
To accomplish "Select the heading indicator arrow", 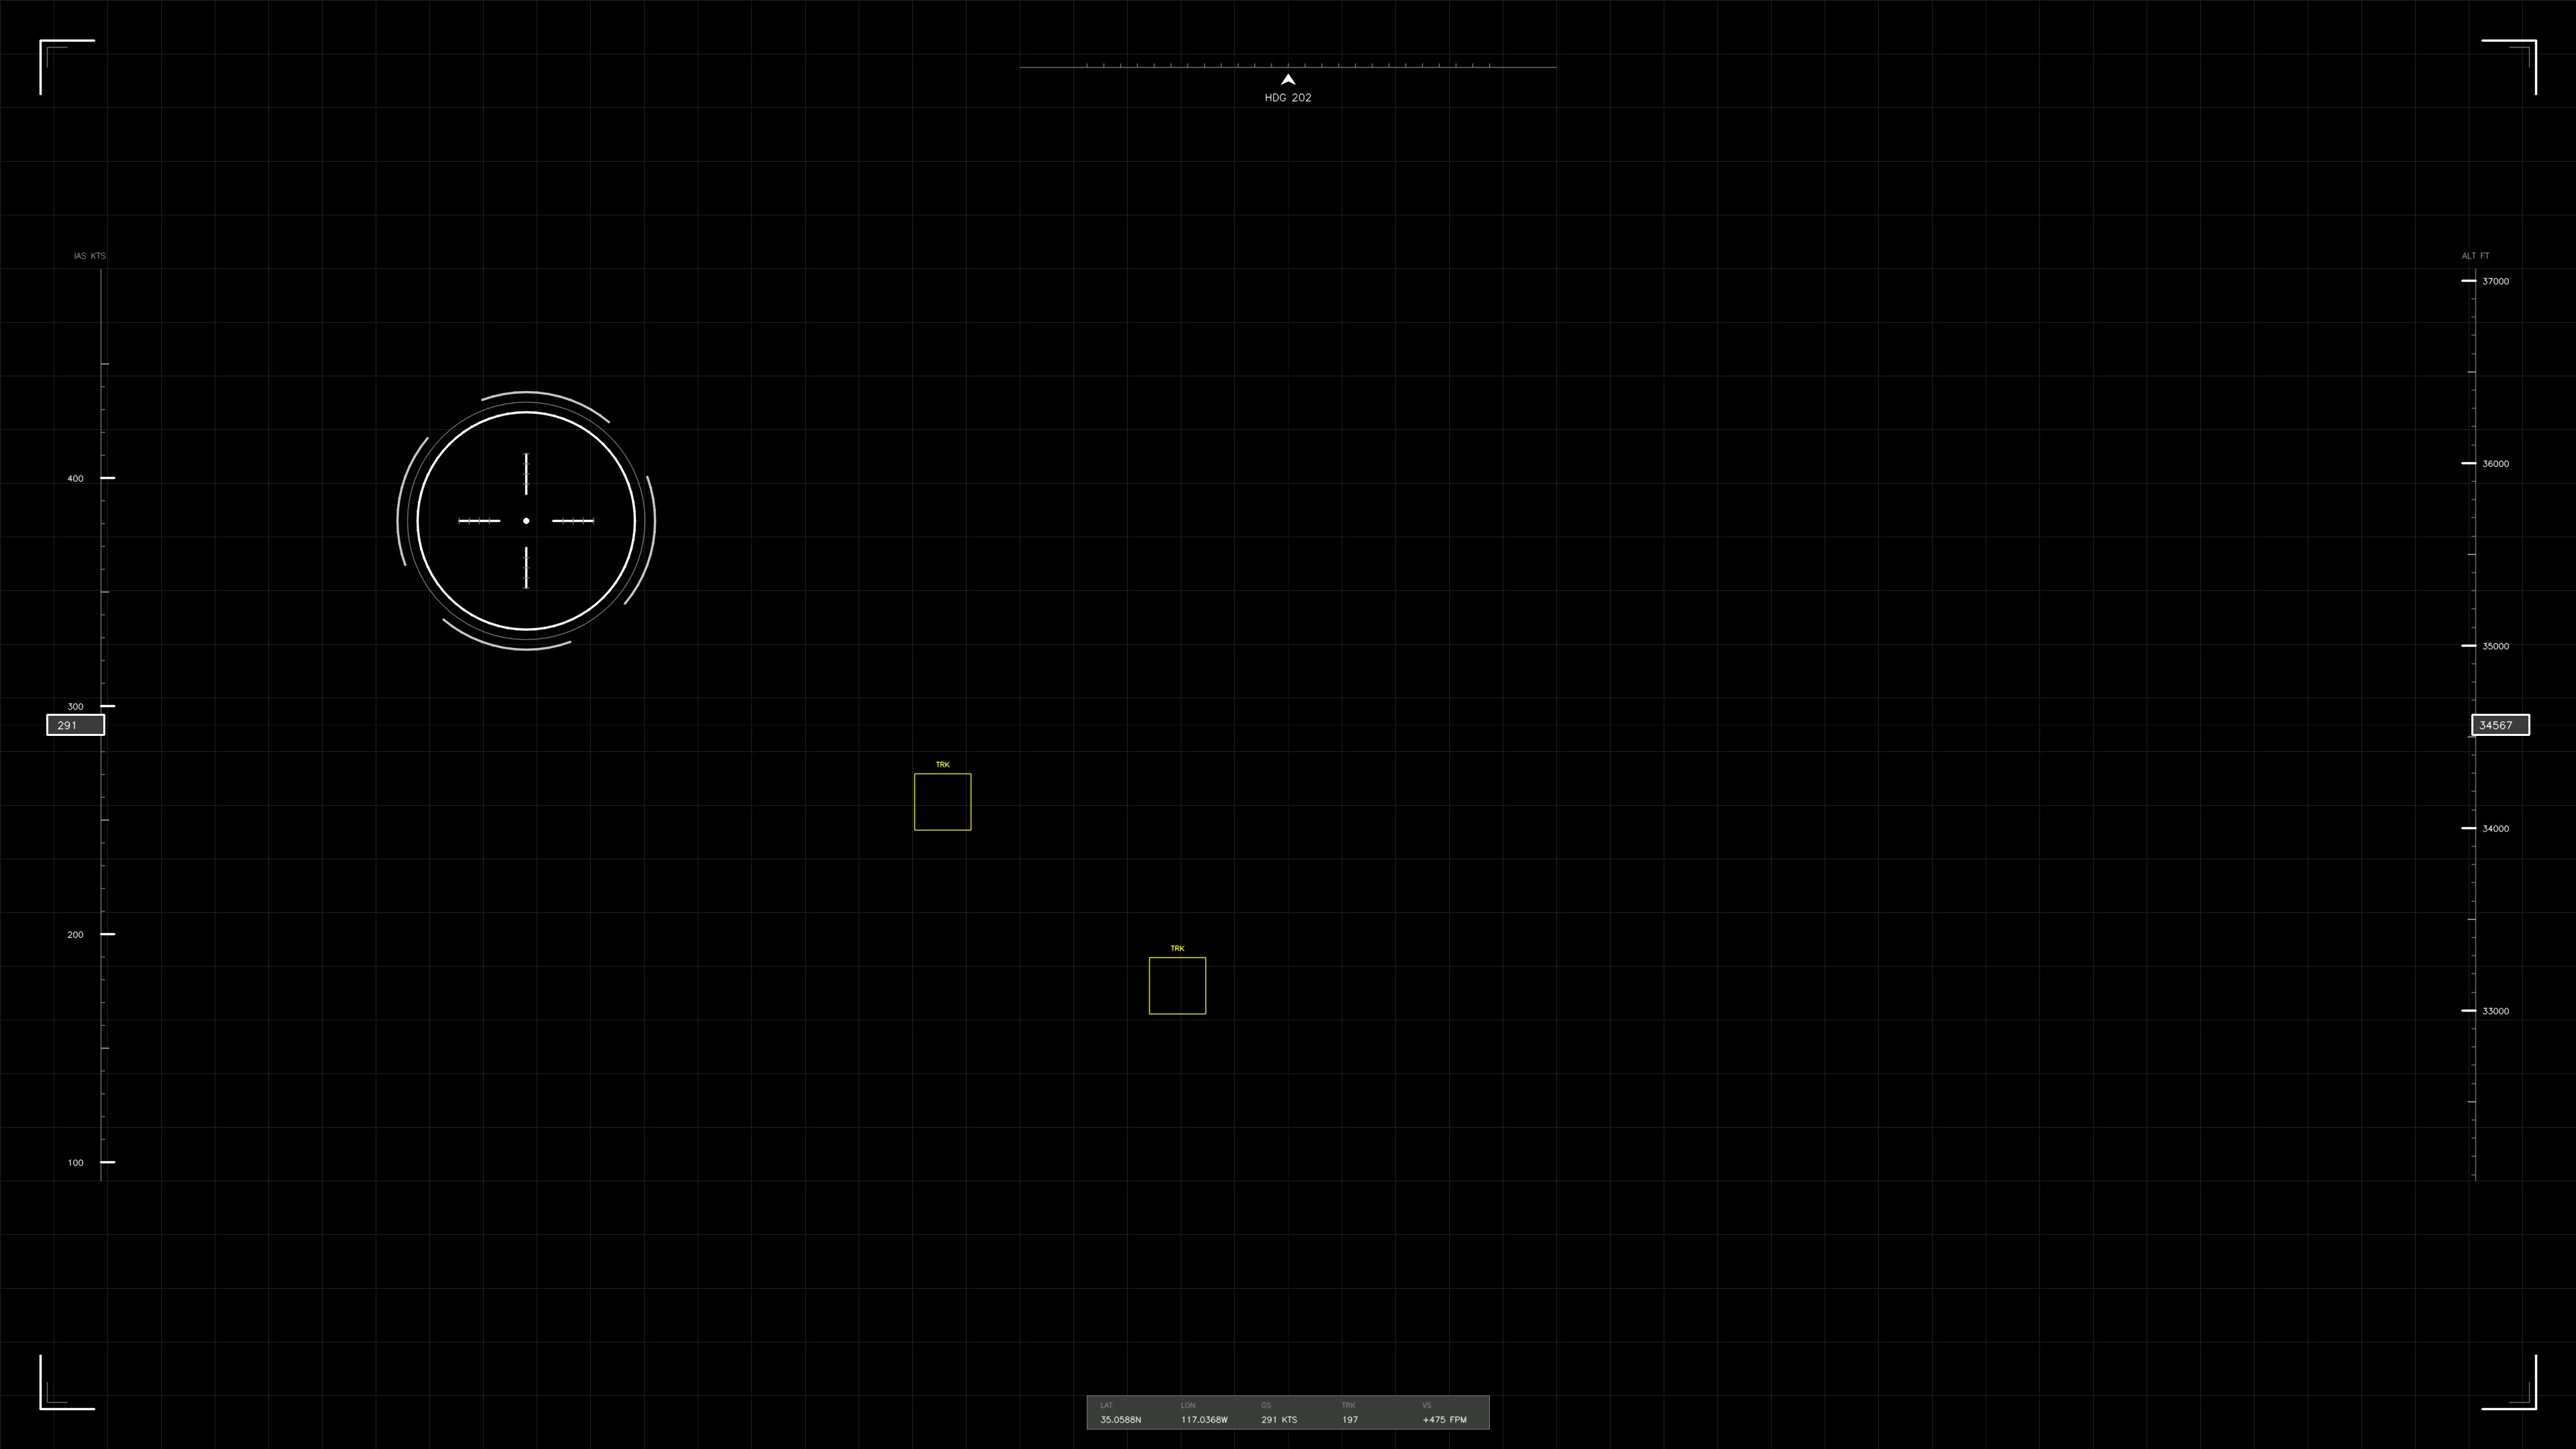I will pos(1288,80).
